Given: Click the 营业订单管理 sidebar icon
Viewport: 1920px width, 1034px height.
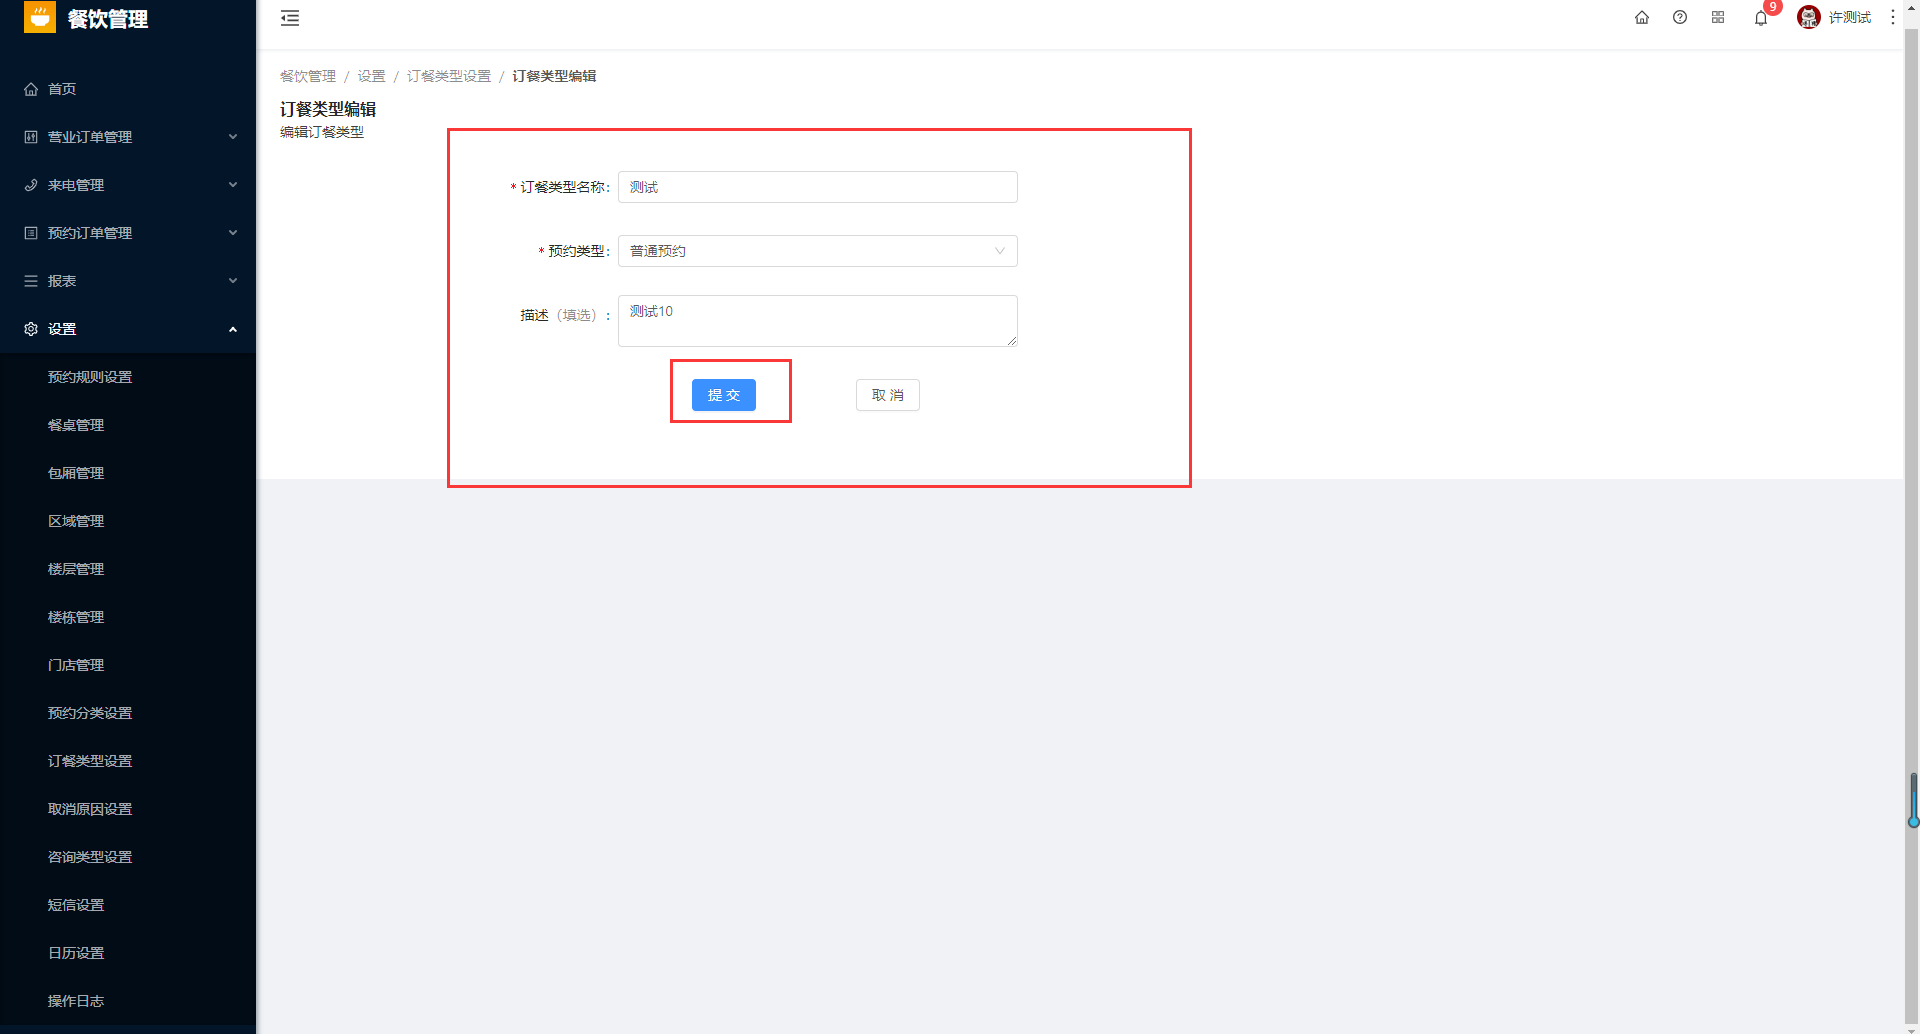Looking at the screenshot, I should (x=31, y=137).
